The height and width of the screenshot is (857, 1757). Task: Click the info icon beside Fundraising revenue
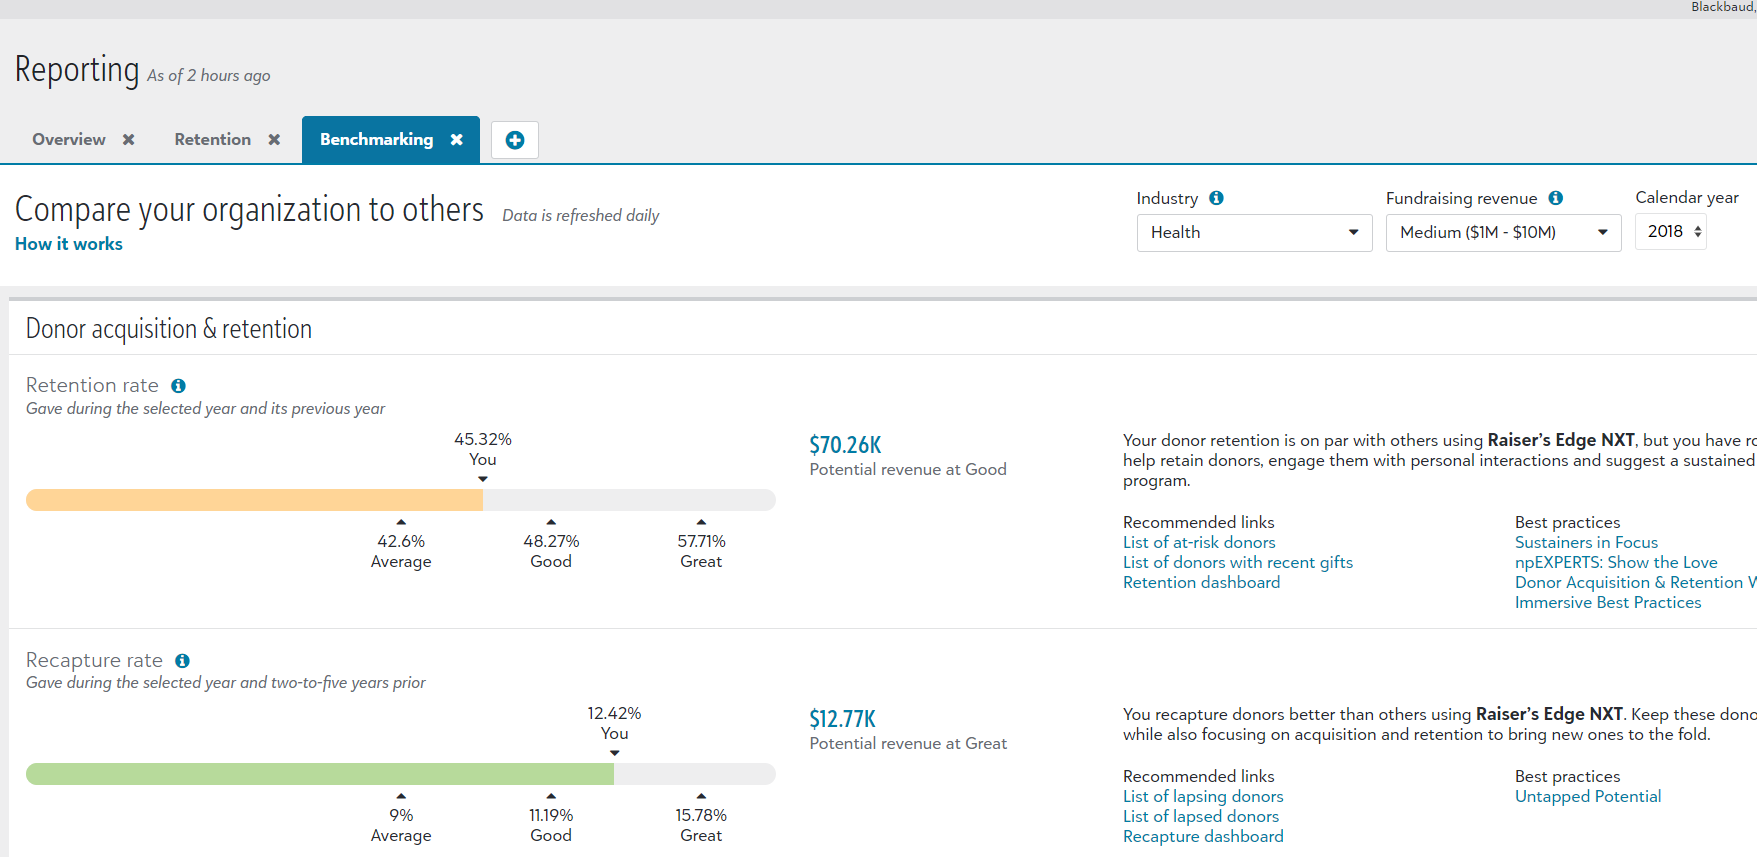click(x=1555, y=198)
